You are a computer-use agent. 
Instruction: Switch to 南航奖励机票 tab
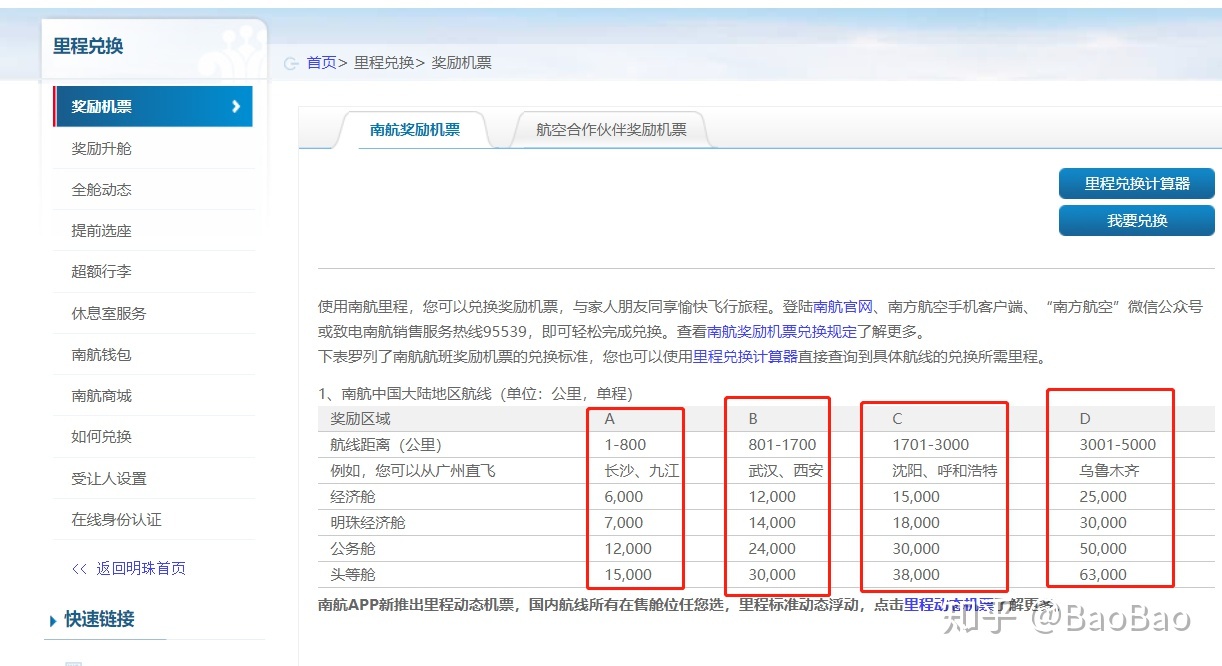click(415, 130)
